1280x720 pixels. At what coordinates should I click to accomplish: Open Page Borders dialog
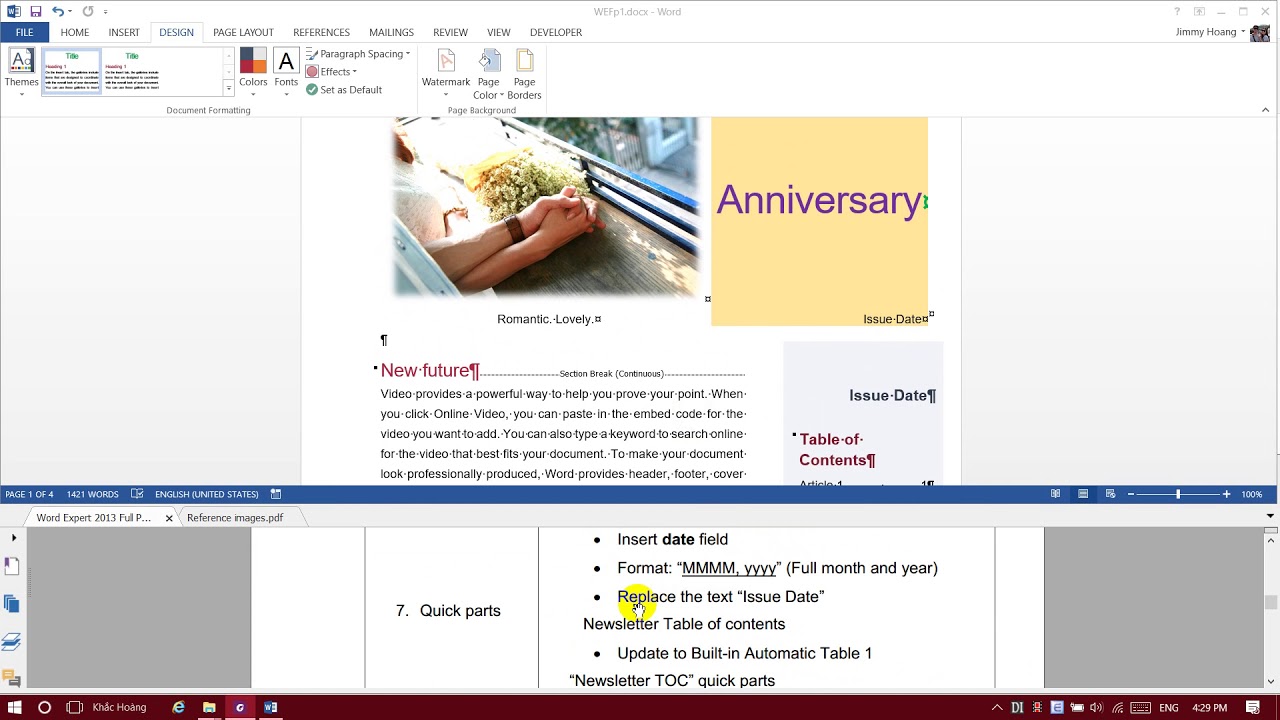[x=524, y=73]
